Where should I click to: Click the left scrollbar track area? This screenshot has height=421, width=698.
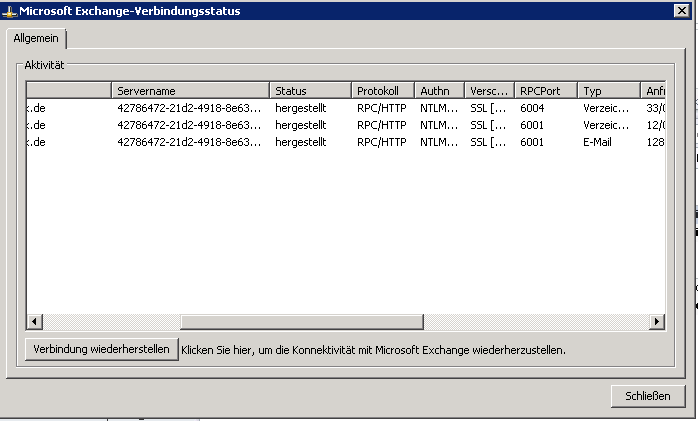point(111,321)
